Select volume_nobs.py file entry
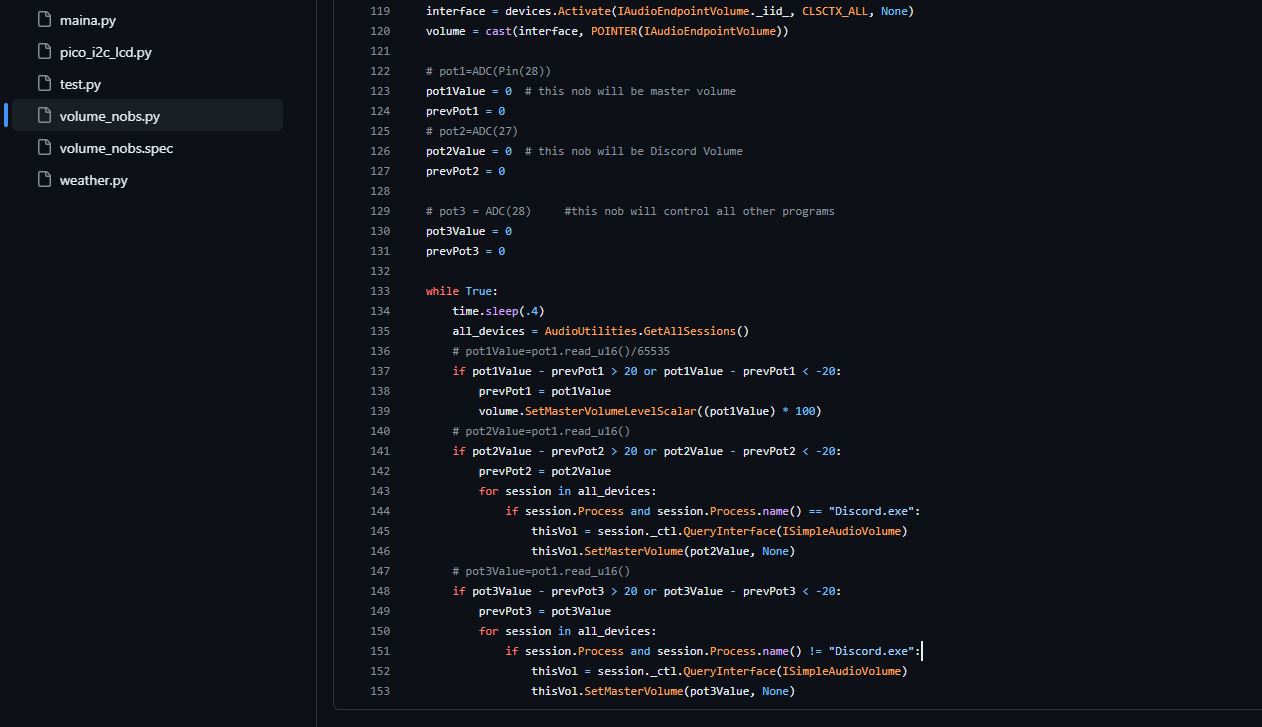The height and width of the screenshot is (727, 1262). [147, 115]
